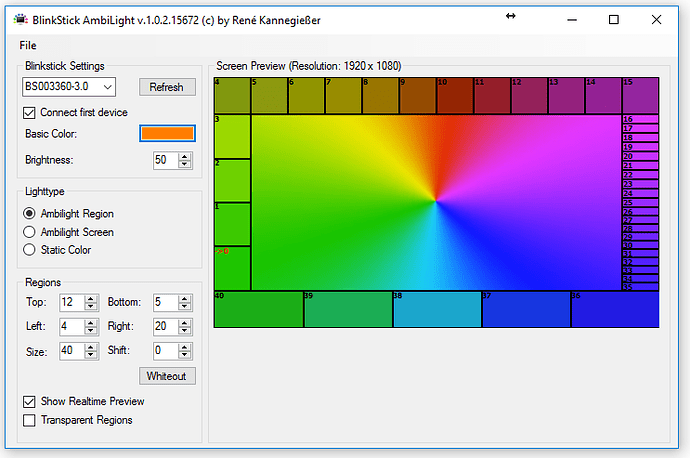Select preview region 2 on left side
Screen dimensions: 690x458
tap(232, 180)
